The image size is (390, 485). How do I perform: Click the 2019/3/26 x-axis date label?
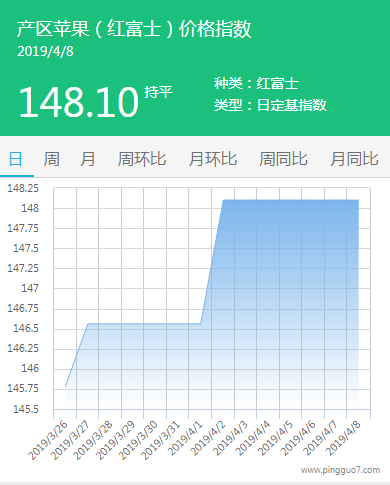tap(48, 440)
